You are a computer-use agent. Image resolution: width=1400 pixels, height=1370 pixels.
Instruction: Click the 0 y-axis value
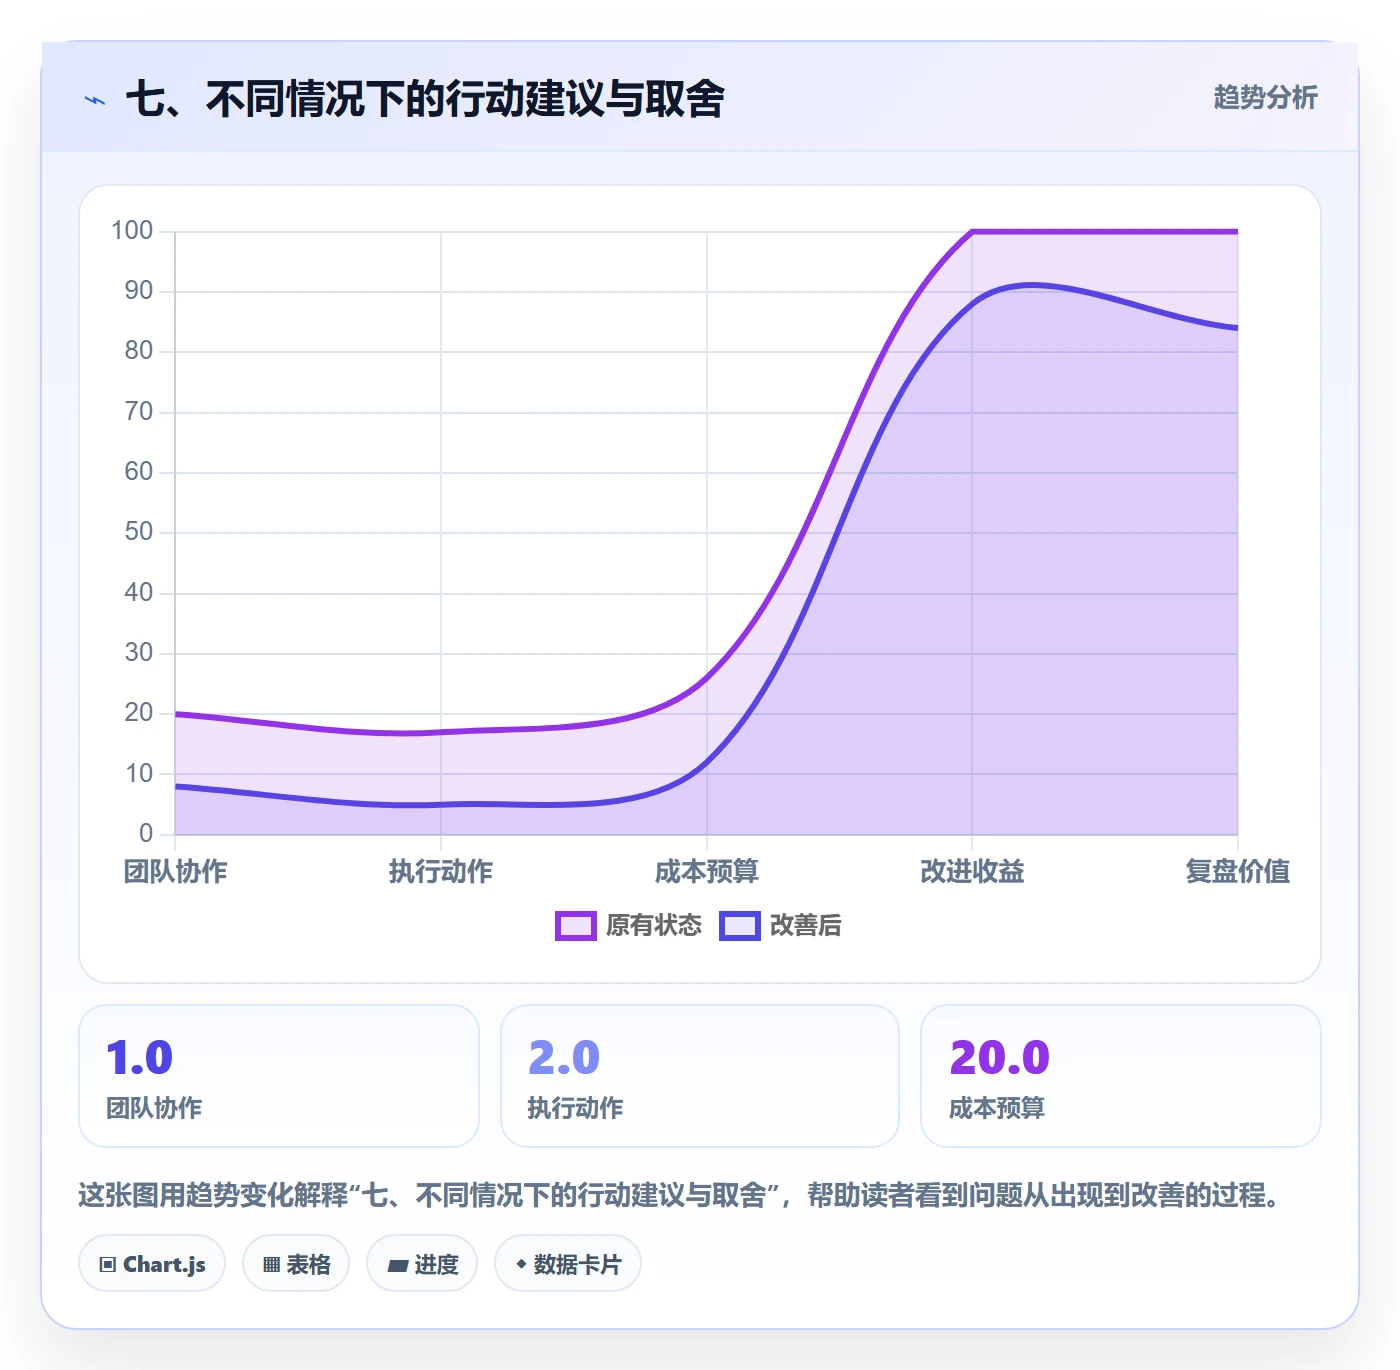146,833
